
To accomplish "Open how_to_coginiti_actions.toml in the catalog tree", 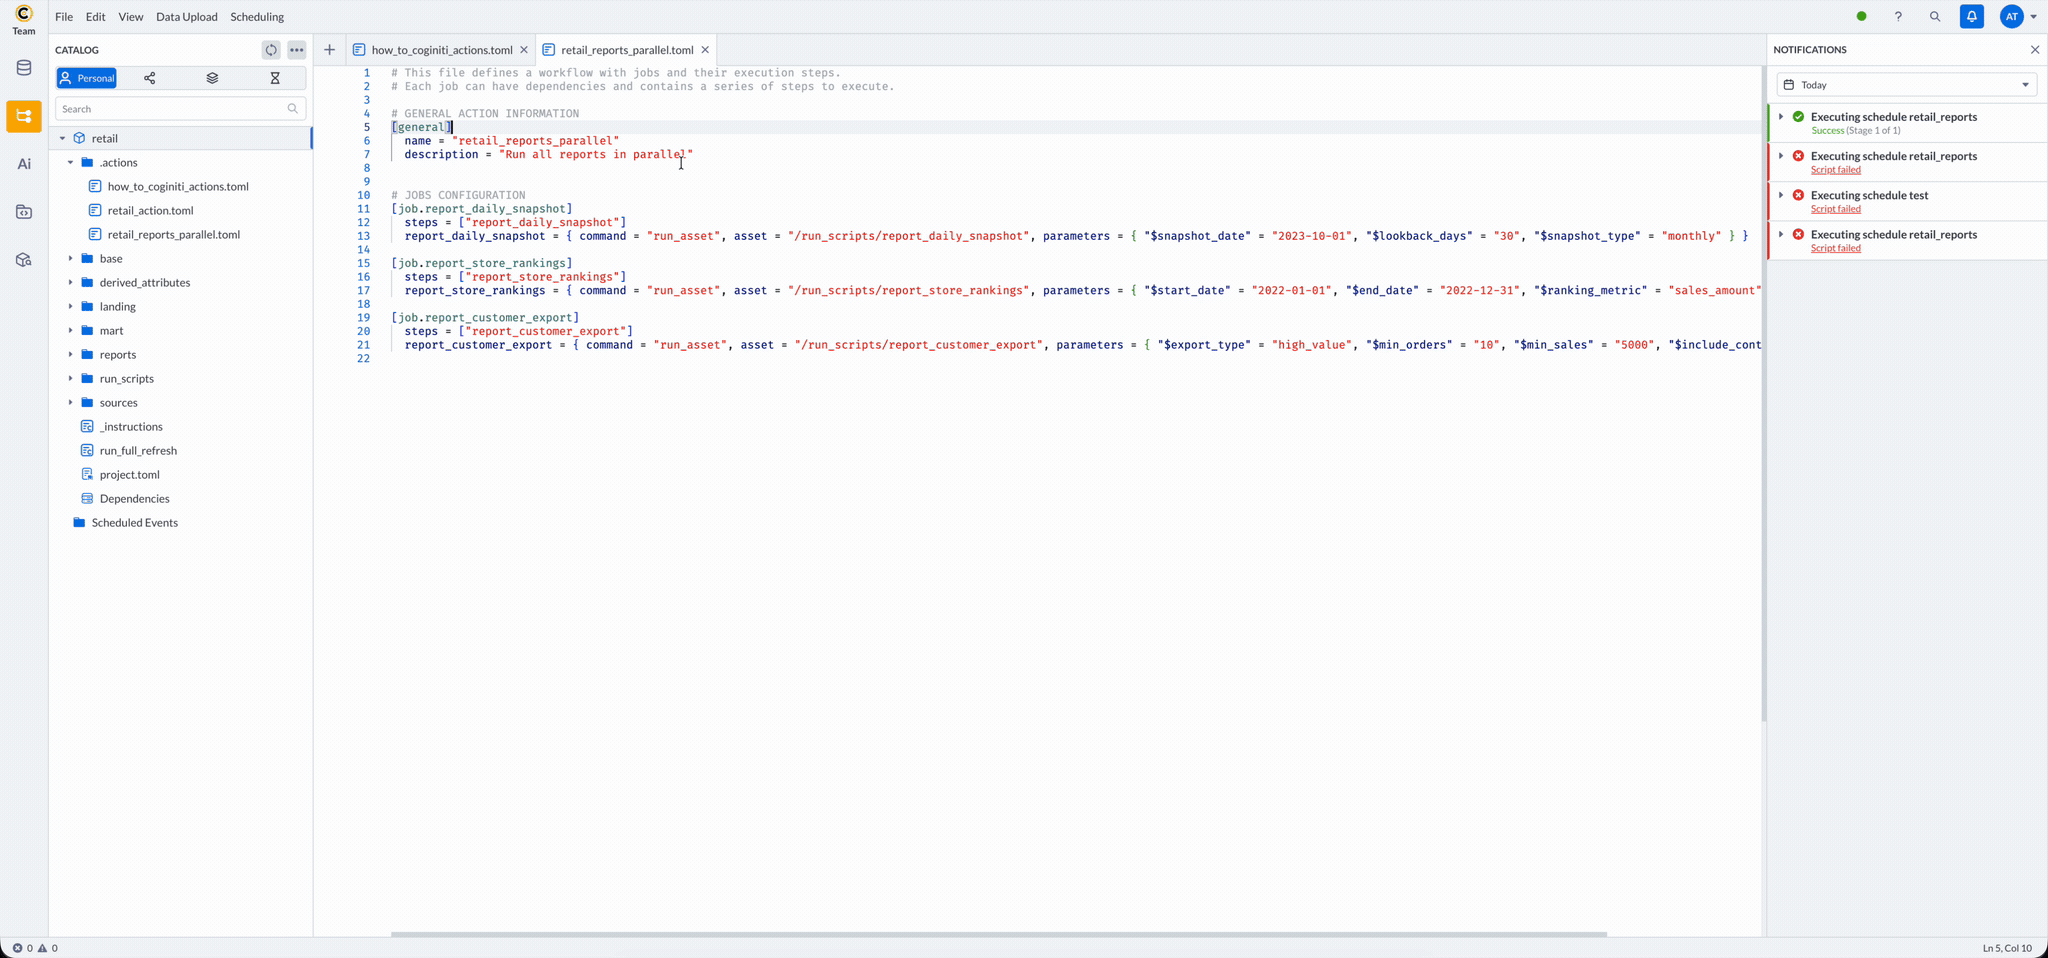I will [x=178, y=187].
